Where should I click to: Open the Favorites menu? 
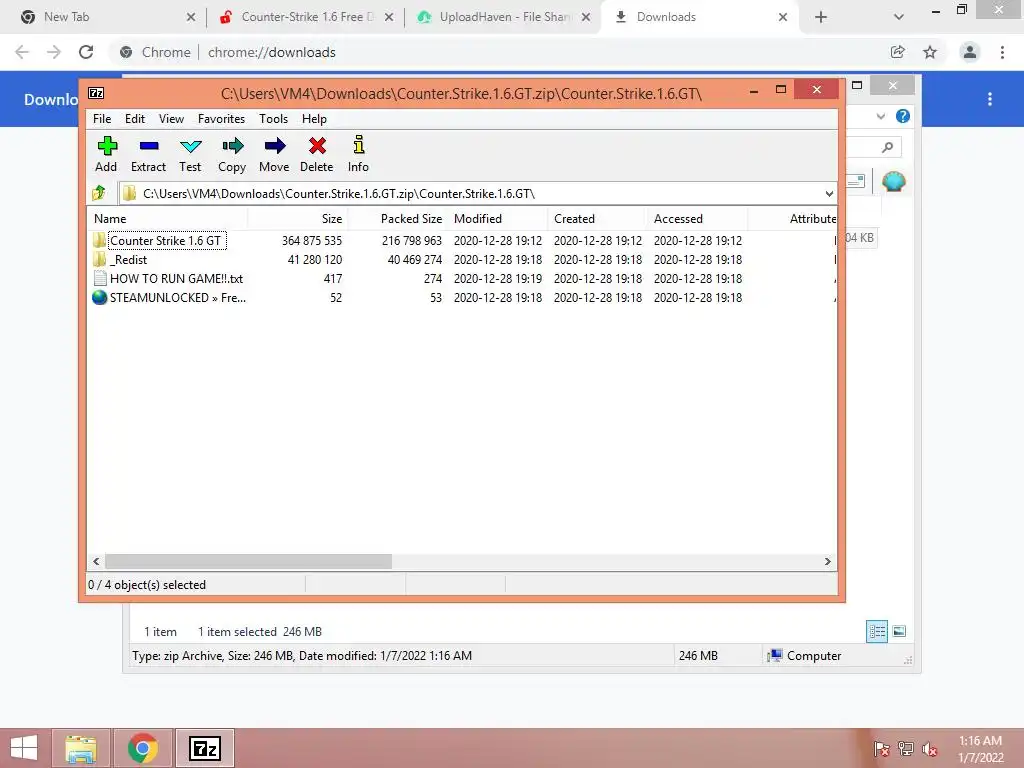coord(221,119)
